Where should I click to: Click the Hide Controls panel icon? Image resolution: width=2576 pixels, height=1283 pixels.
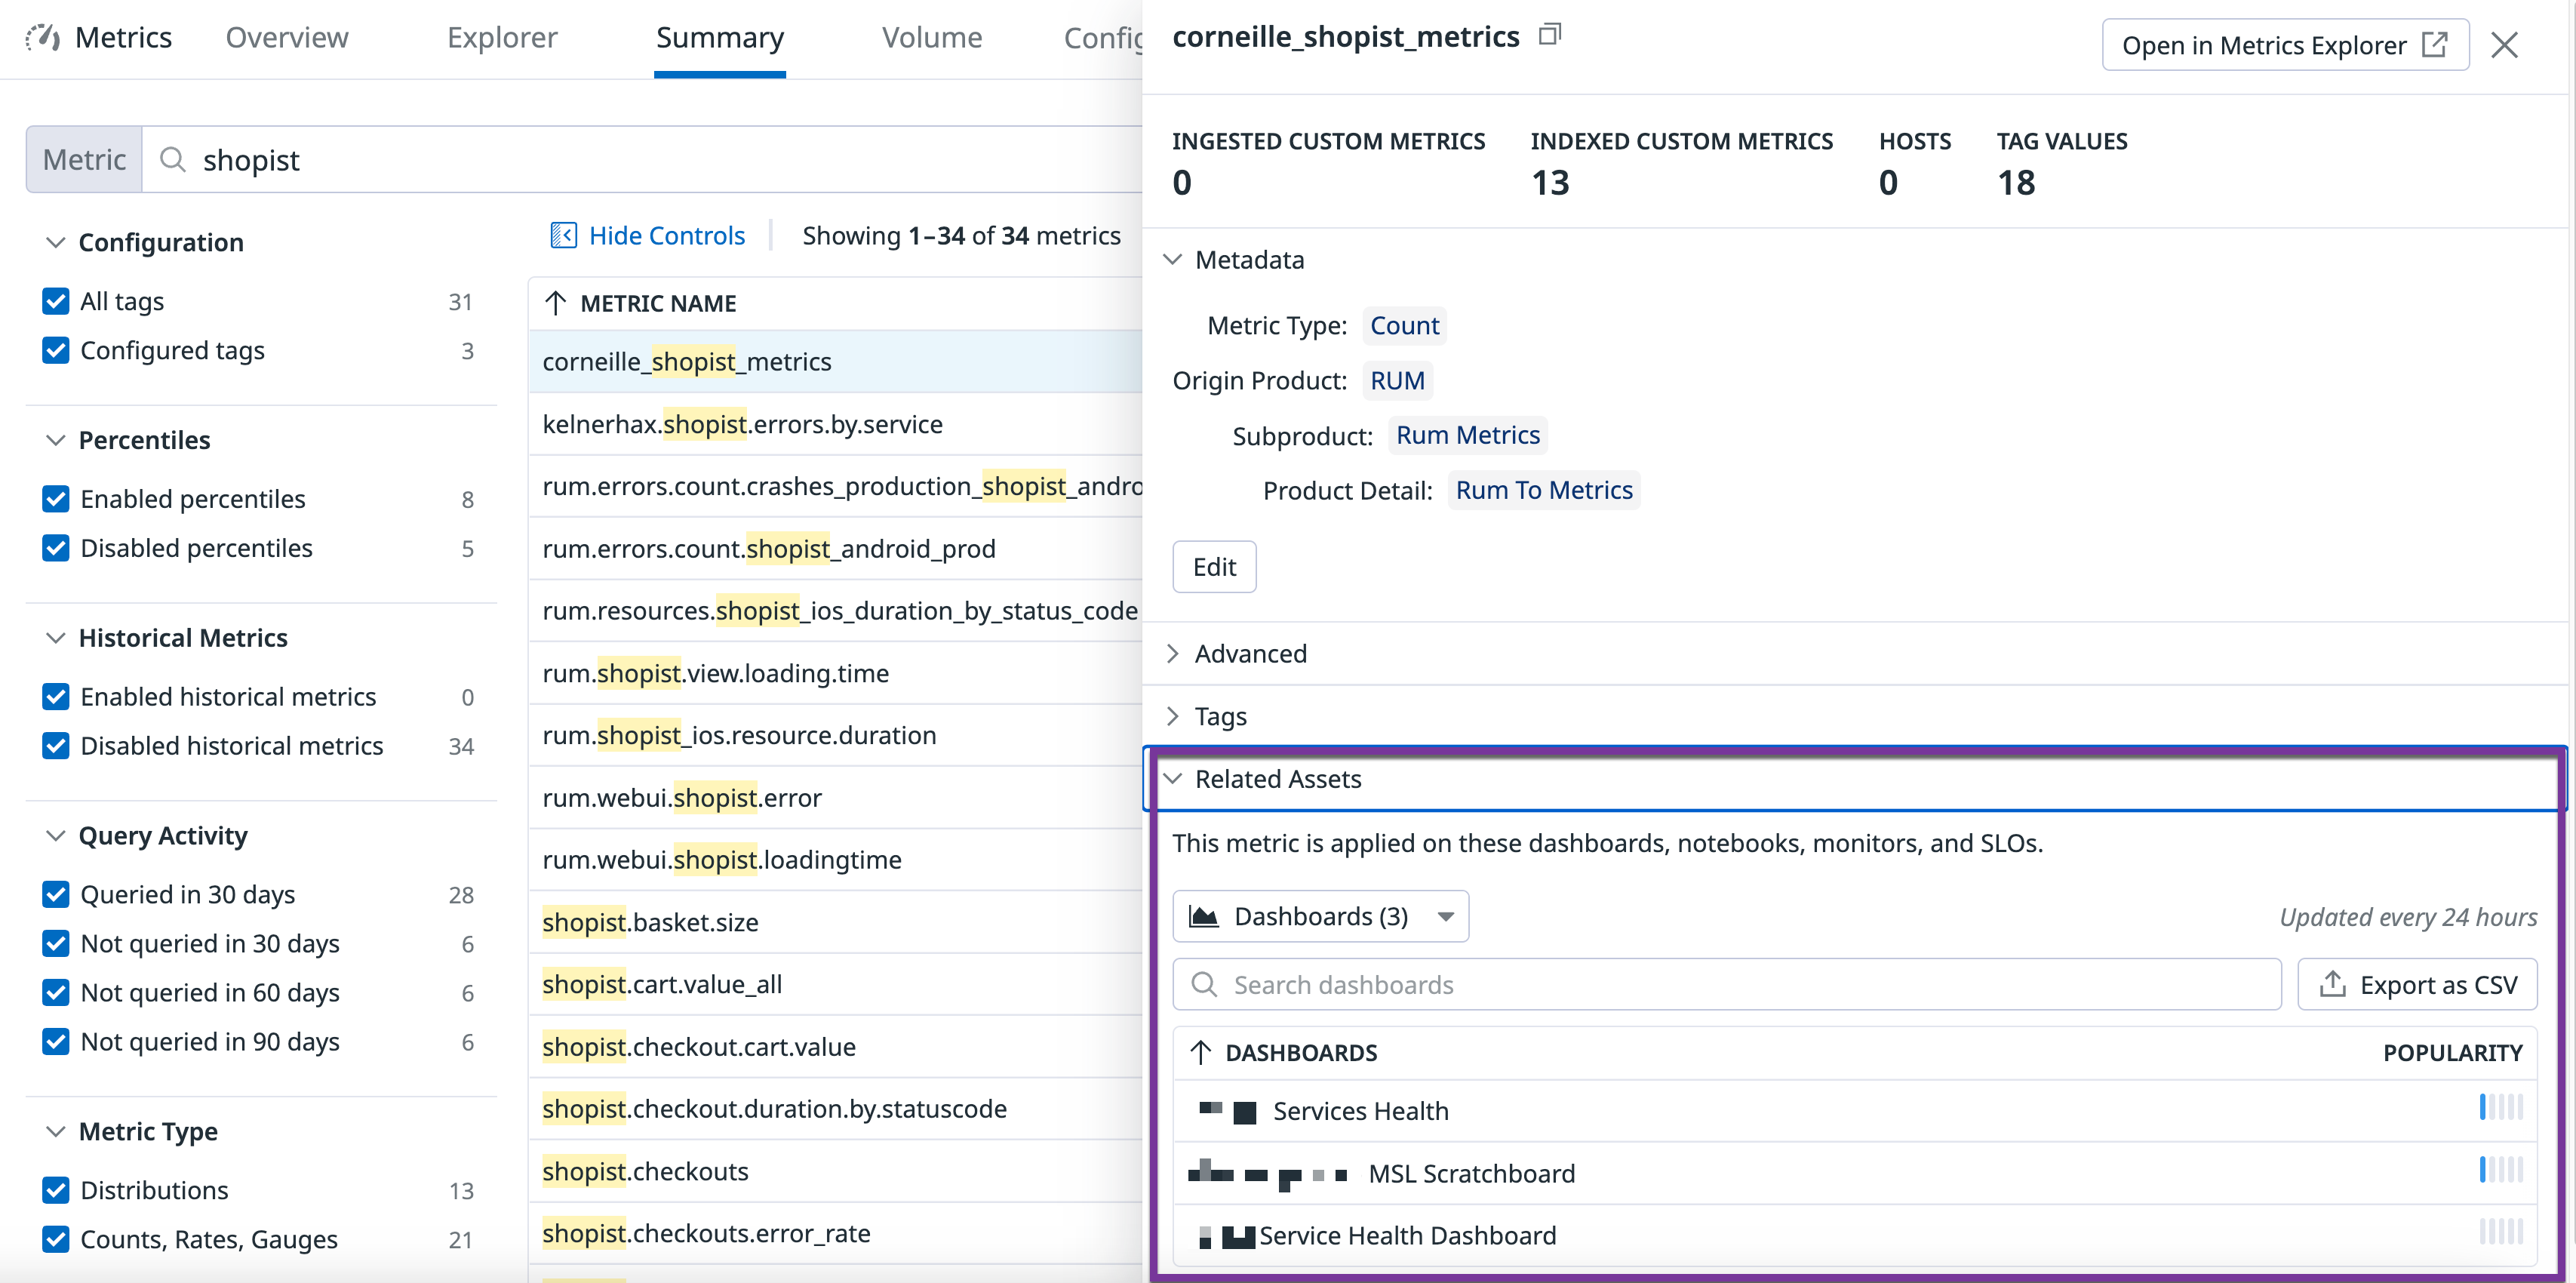coord(563,236)
